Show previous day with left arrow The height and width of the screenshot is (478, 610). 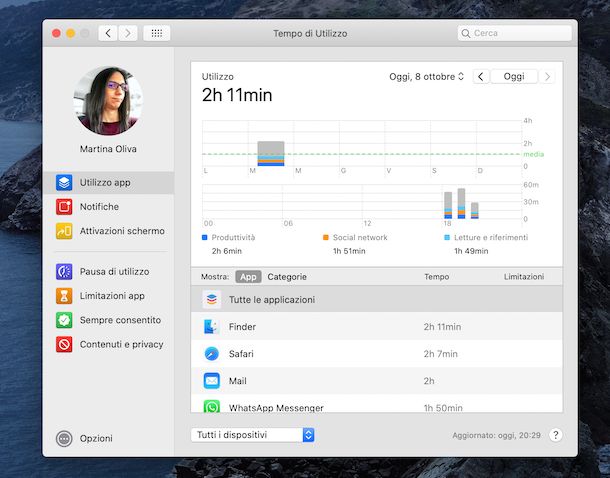pos(481,77)
